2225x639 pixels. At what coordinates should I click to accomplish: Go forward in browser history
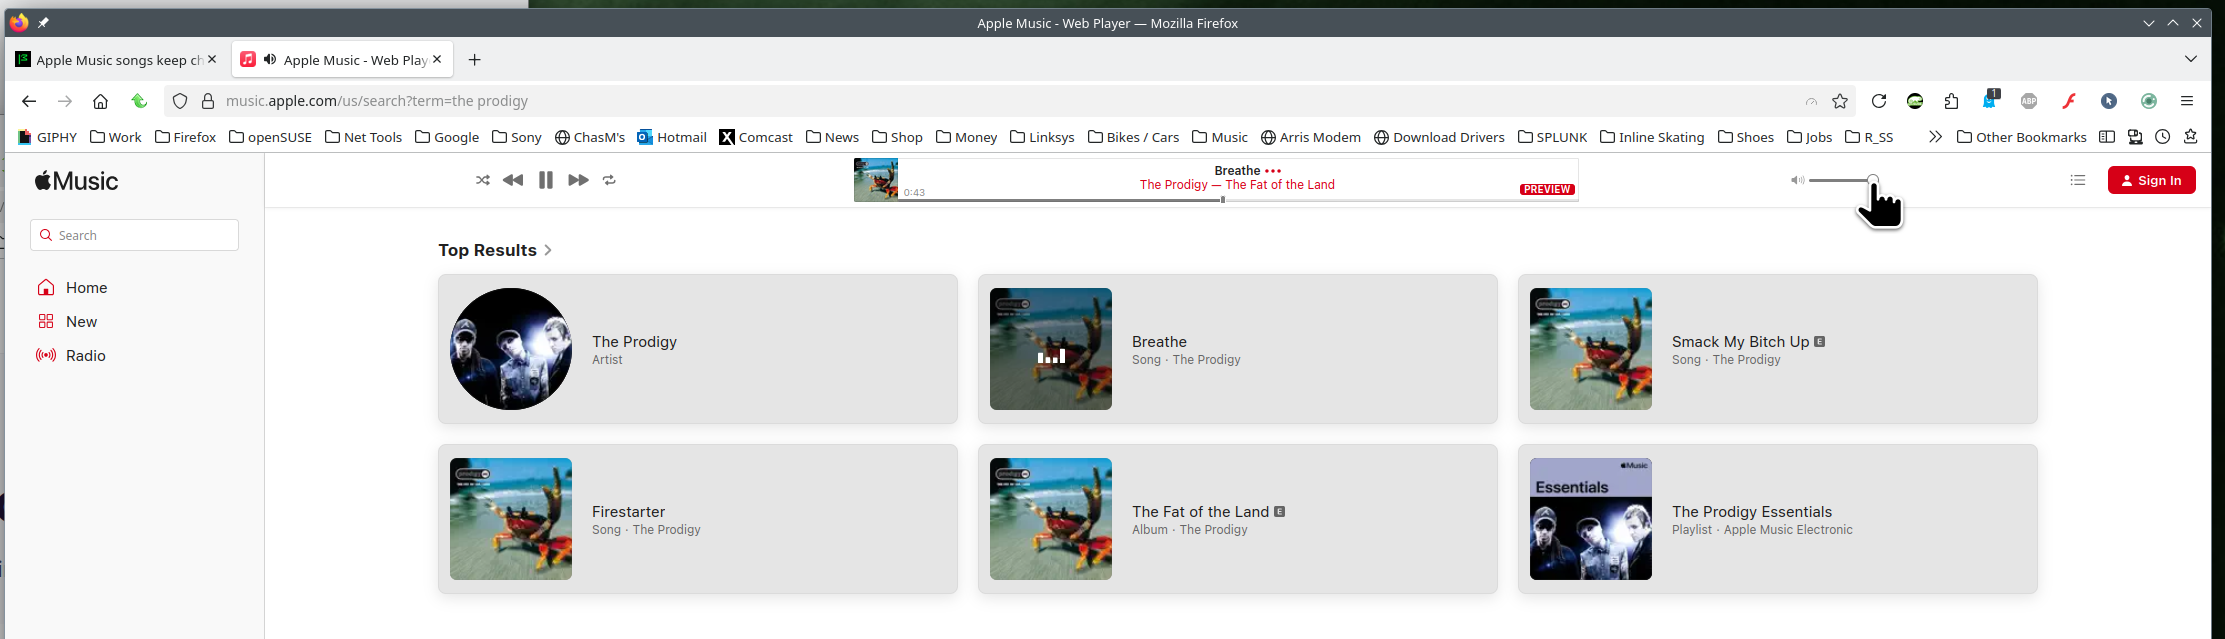click(x=65, y=101)
